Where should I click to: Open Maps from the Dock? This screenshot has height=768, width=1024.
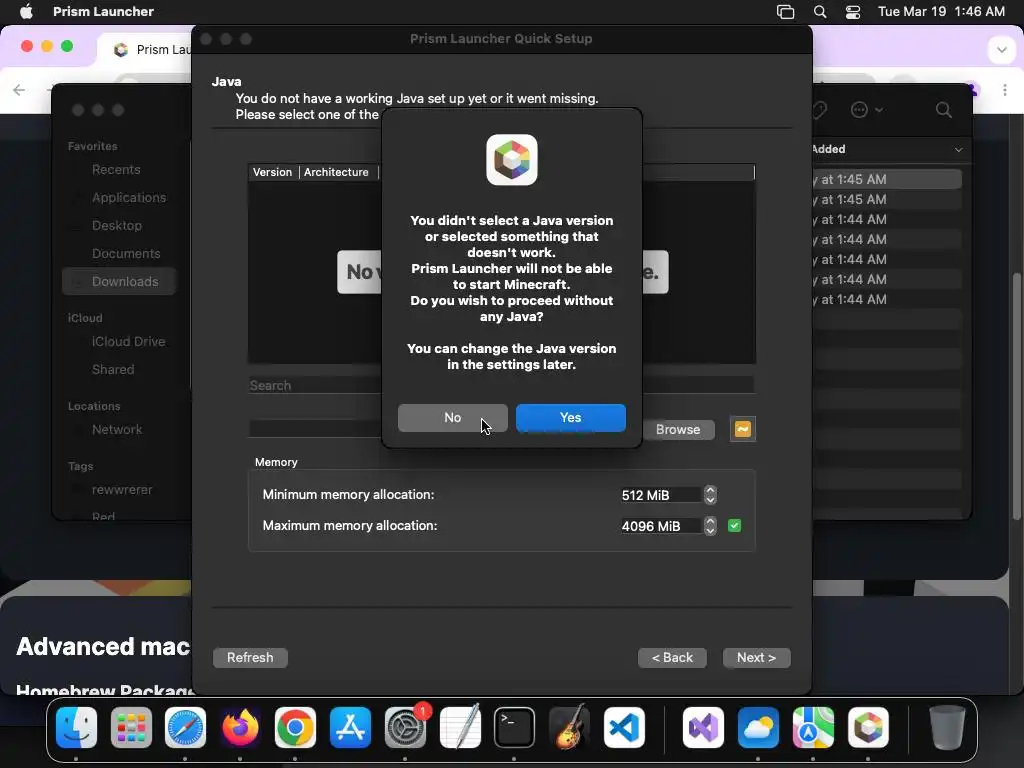pos(813,727)
